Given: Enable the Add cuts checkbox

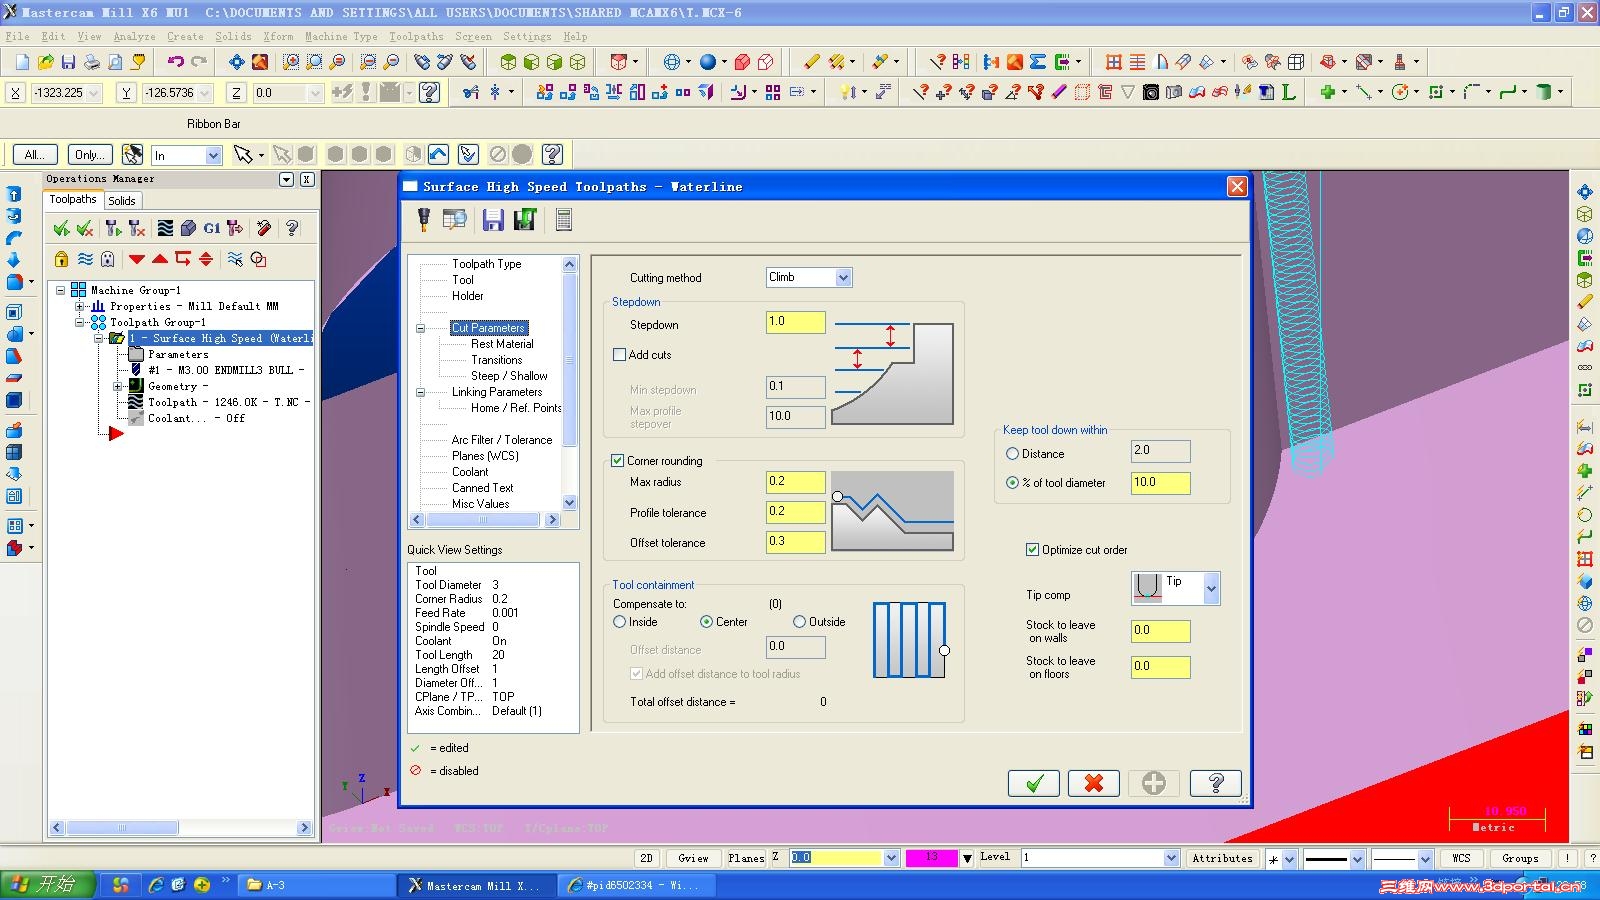Looking at the screenshot, I should click(619, 355).
